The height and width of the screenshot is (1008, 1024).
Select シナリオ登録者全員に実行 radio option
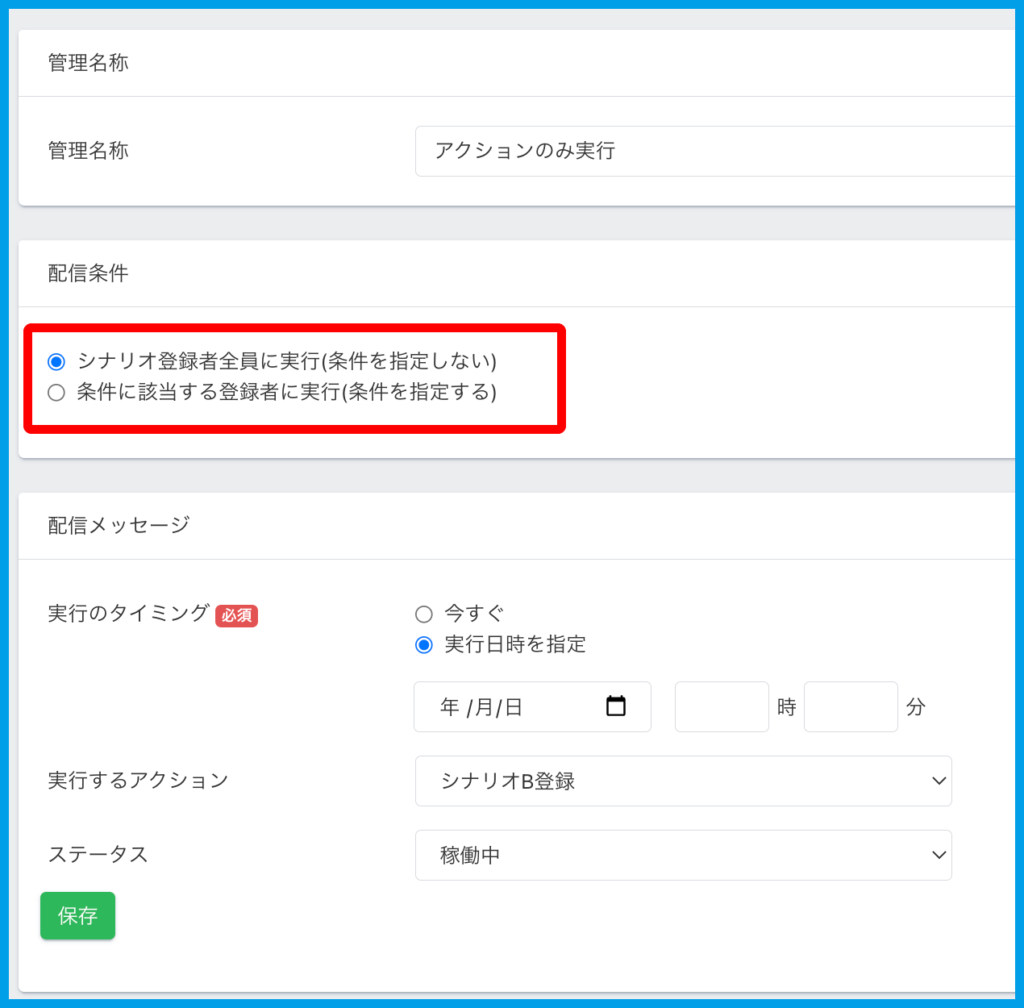point(56,362)
